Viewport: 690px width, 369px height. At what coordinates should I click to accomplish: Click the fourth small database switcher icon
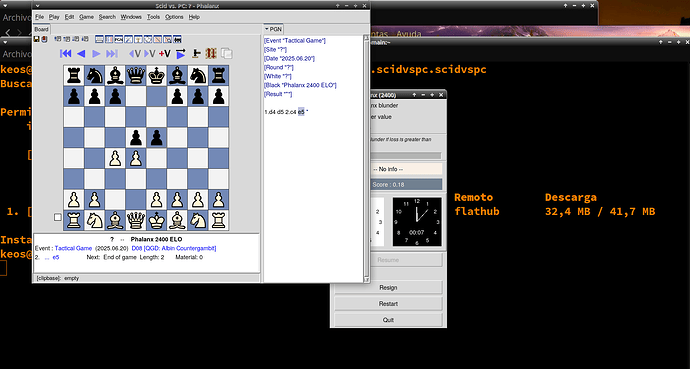85,39
